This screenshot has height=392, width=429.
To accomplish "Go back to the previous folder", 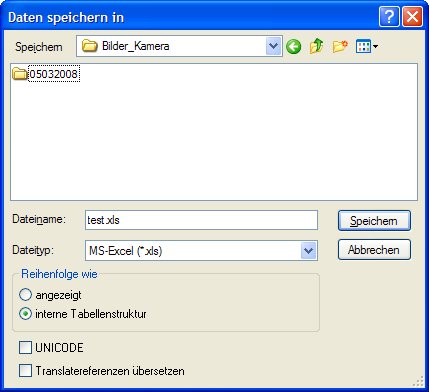I will [x=293, y=47].
